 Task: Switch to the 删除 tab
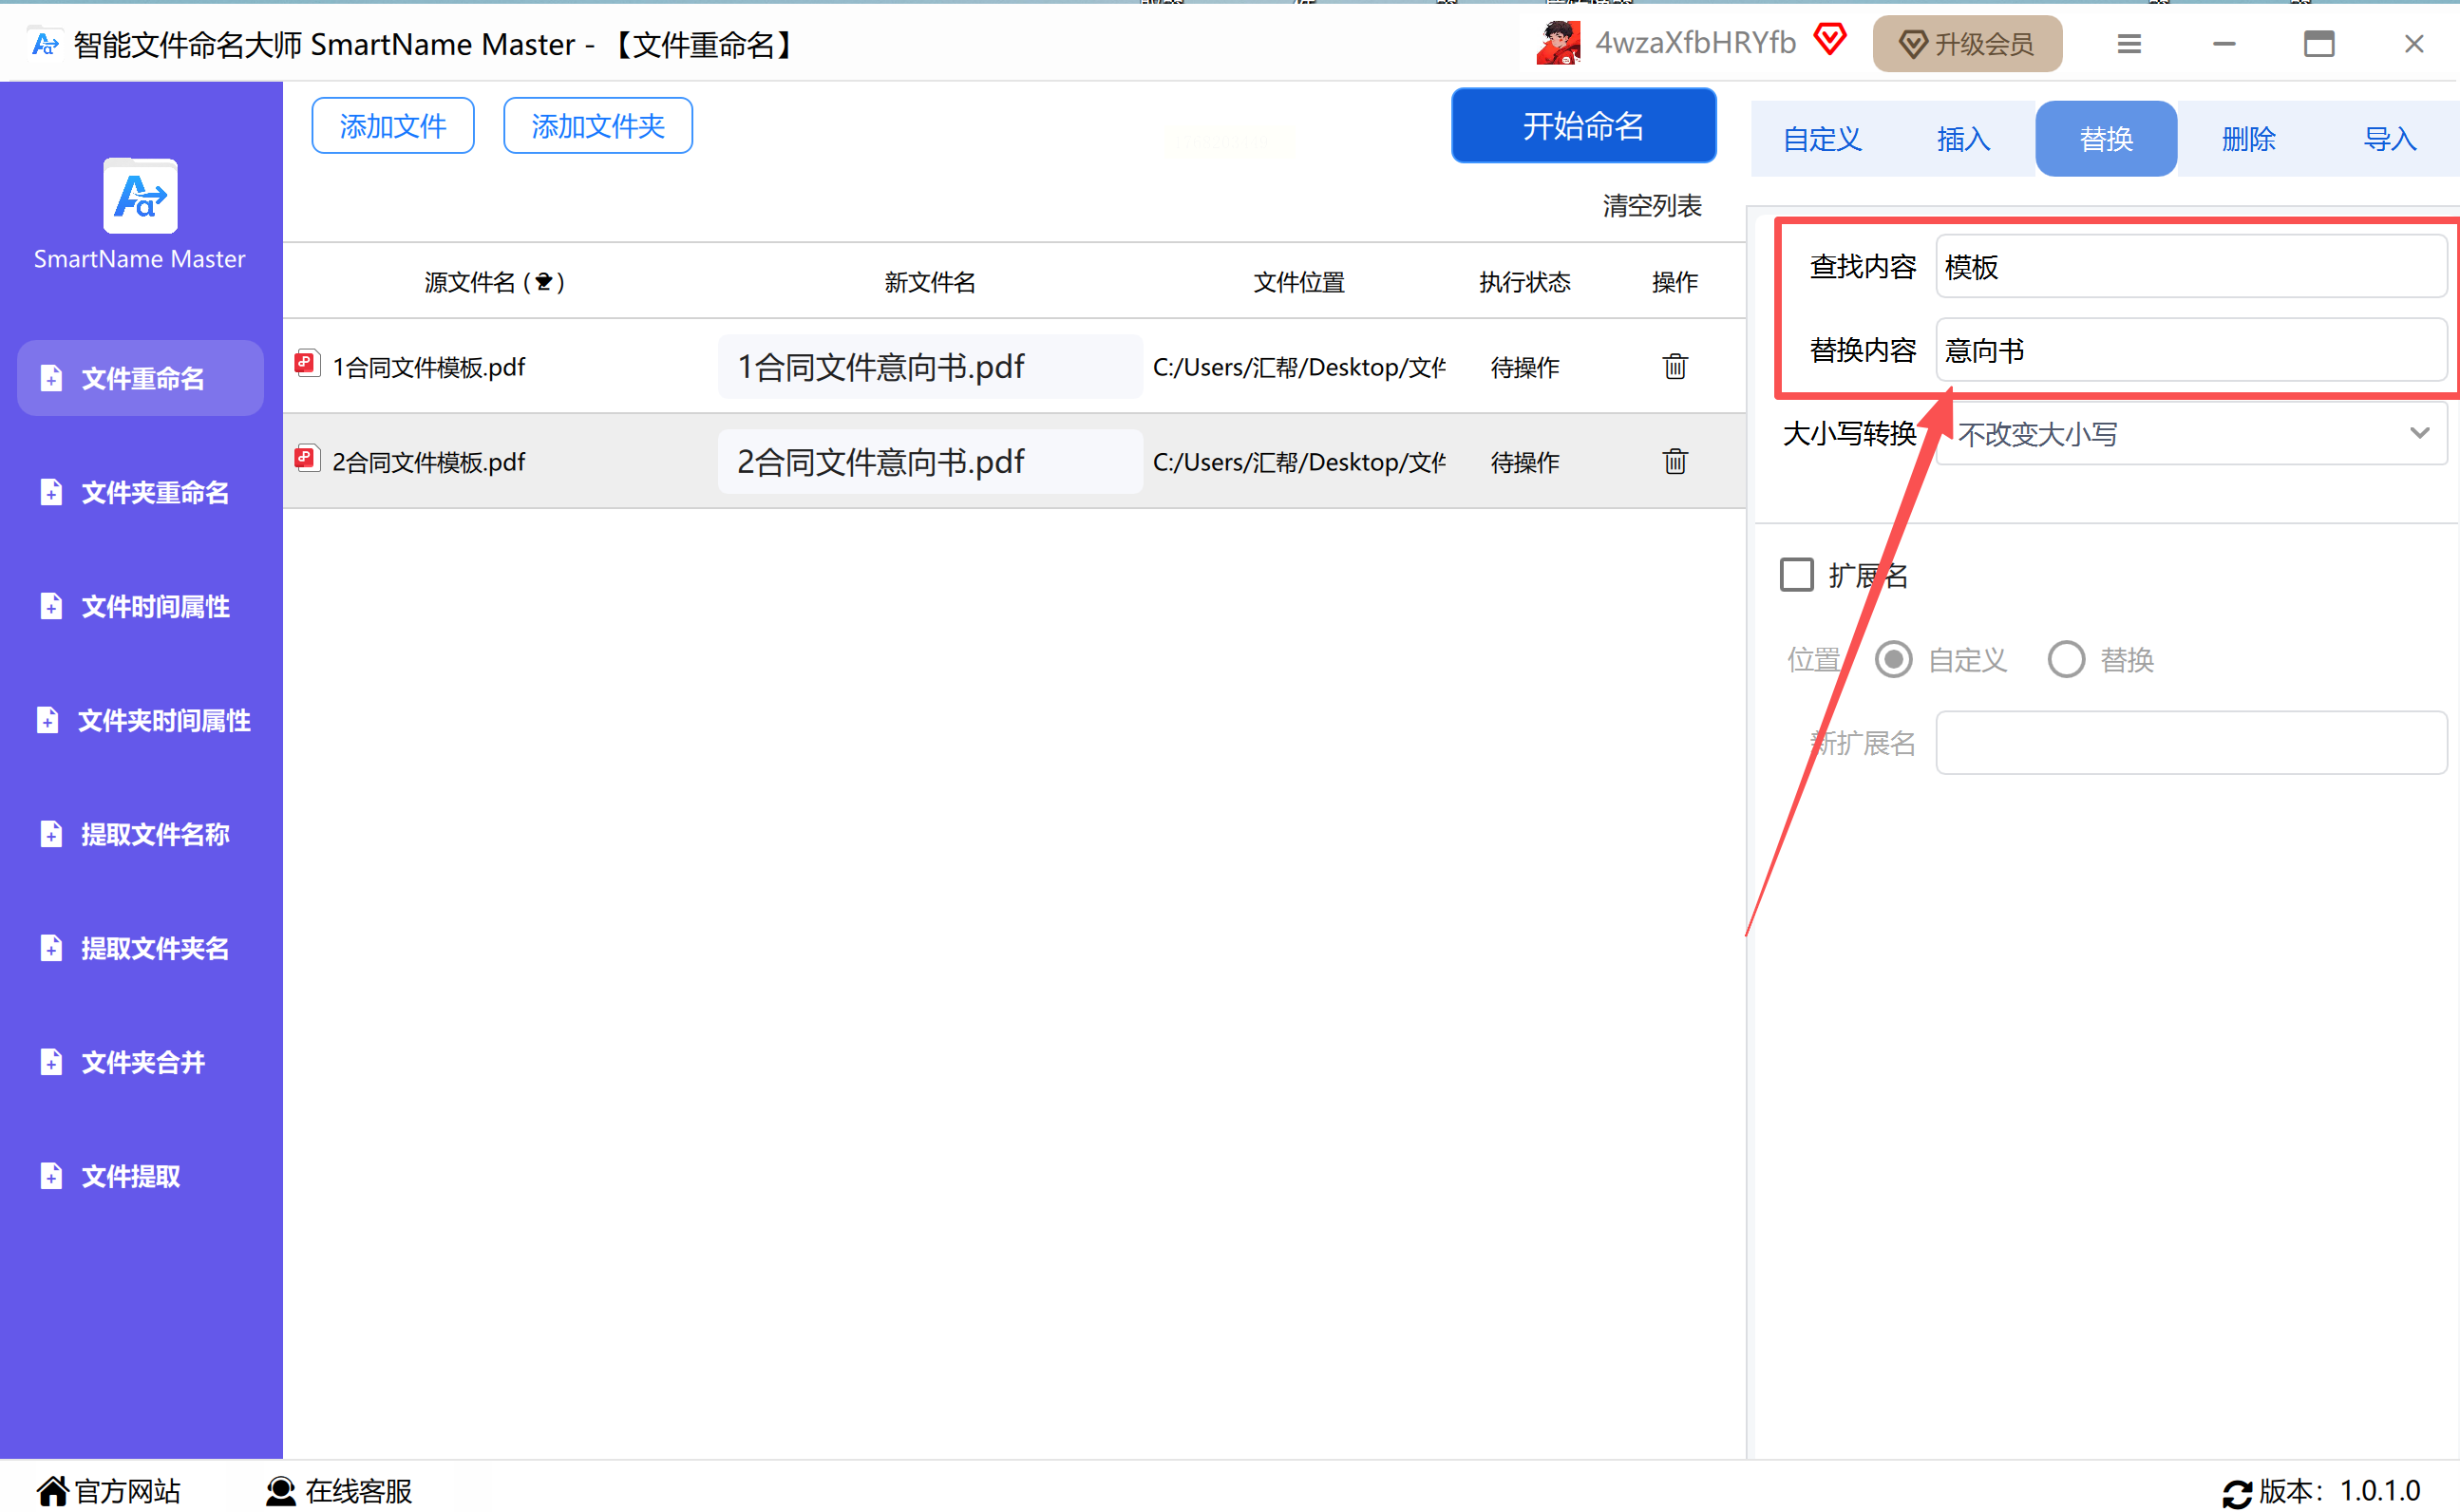[x=2248, y=139]
